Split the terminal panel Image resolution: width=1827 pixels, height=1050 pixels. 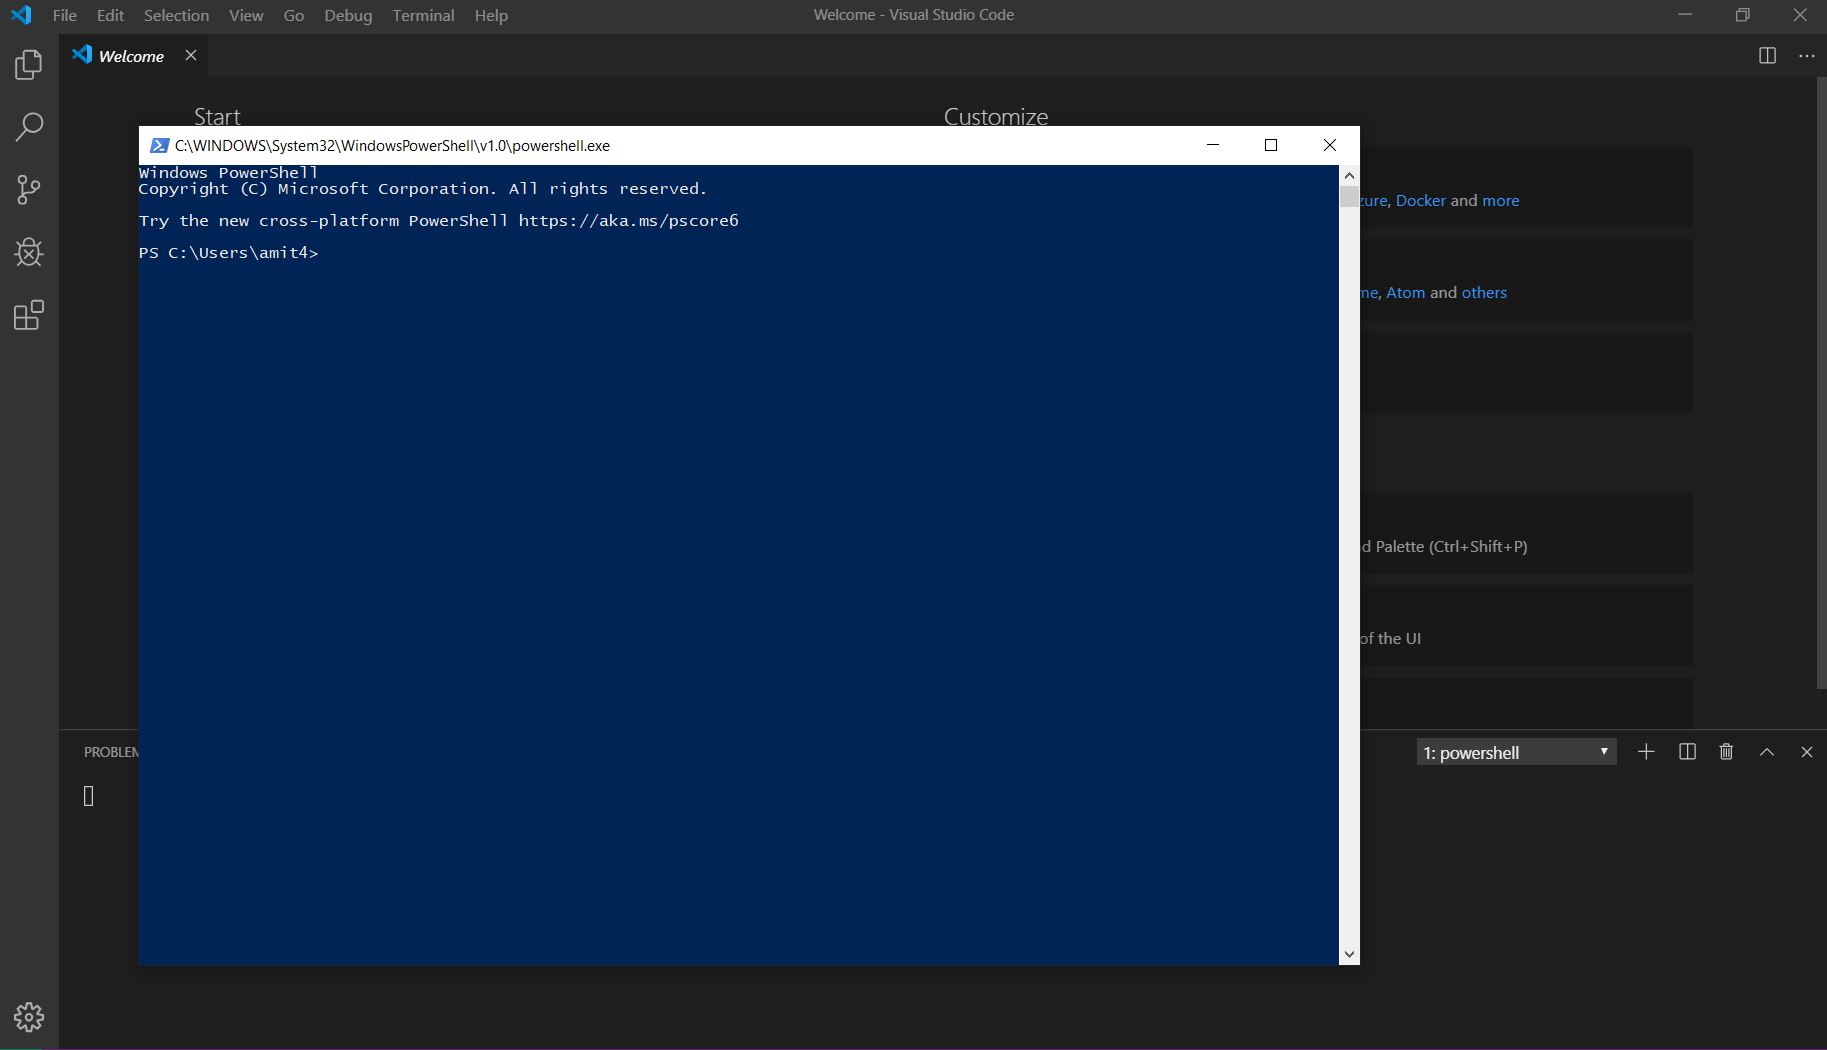coord(1687,752)
